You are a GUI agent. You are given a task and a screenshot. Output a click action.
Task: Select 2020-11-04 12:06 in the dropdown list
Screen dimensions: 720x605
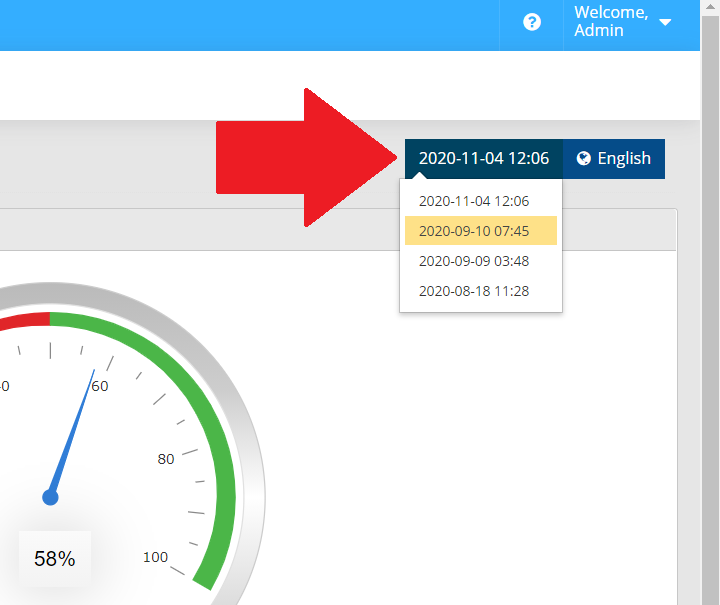pyautogui.click(x=474, y=201)
